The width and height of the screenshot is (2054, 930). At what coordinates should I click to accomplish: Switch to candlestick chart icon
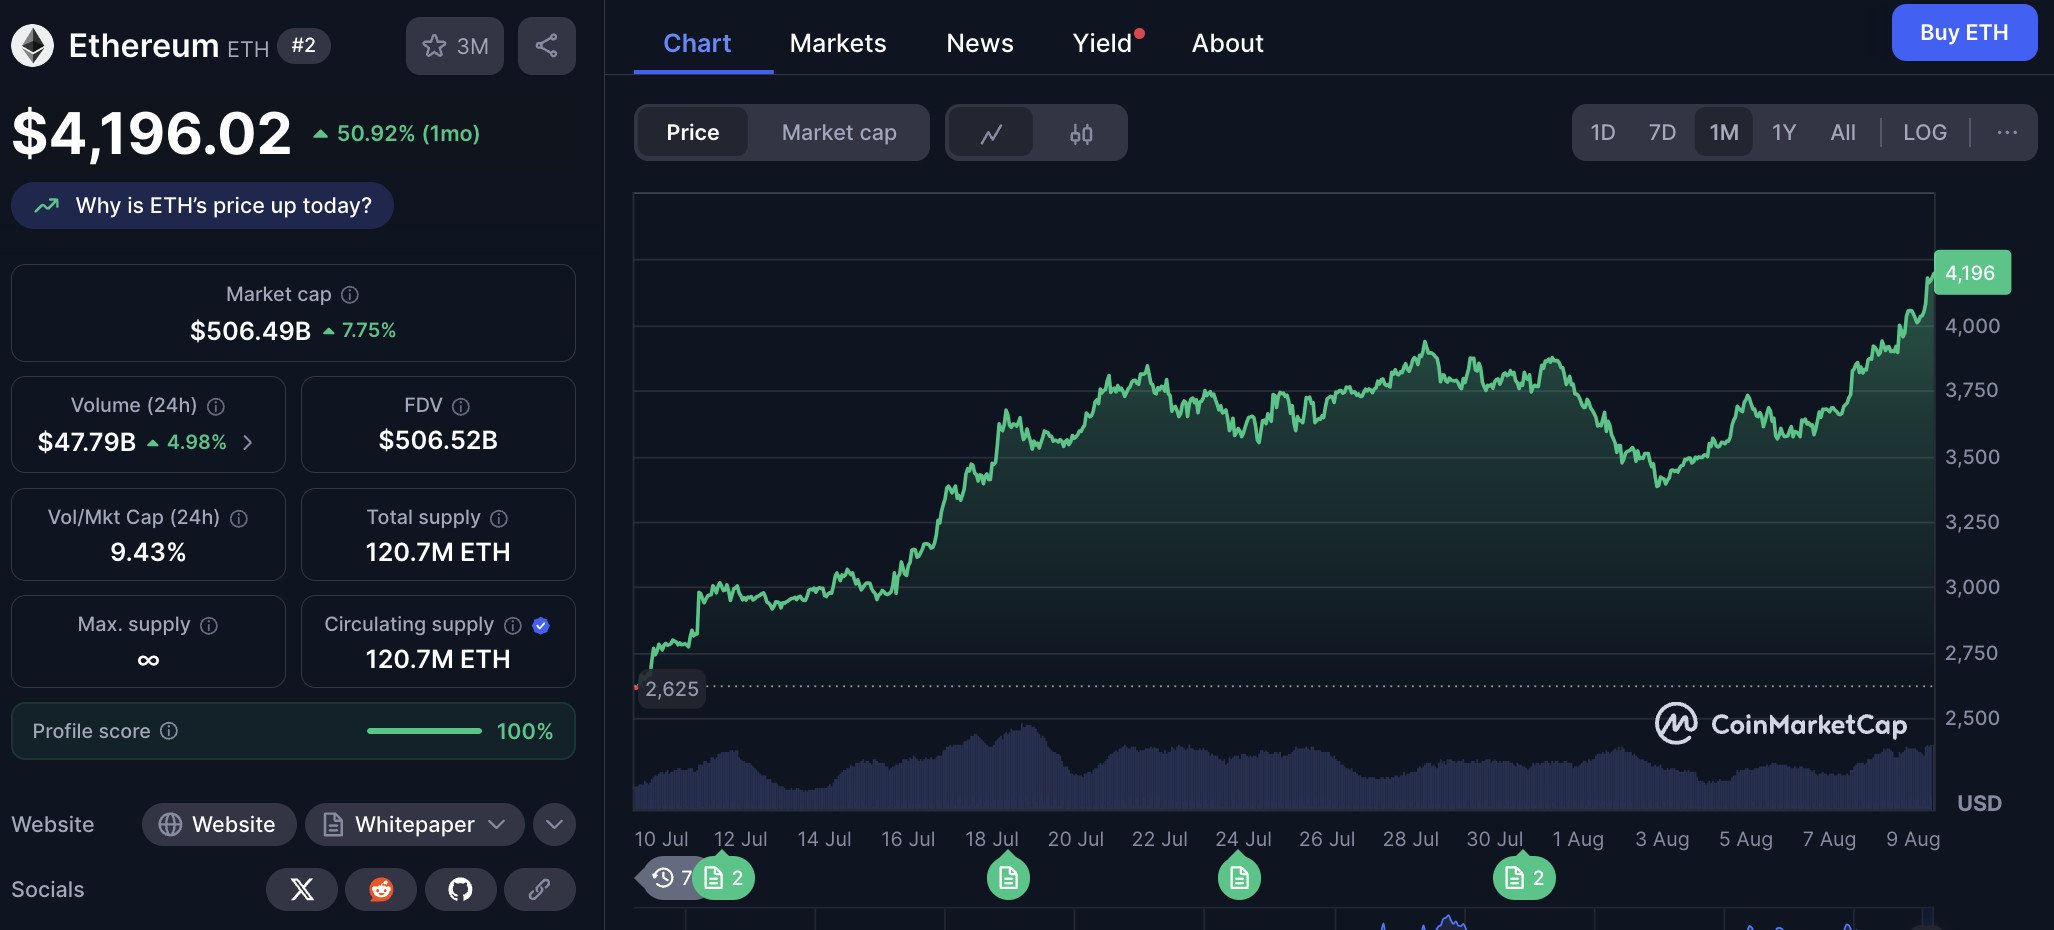click(1081, 133)
